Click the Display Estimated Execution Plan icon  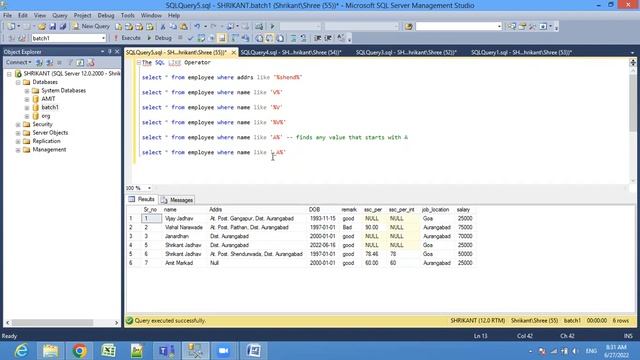[x=200, y=38]
